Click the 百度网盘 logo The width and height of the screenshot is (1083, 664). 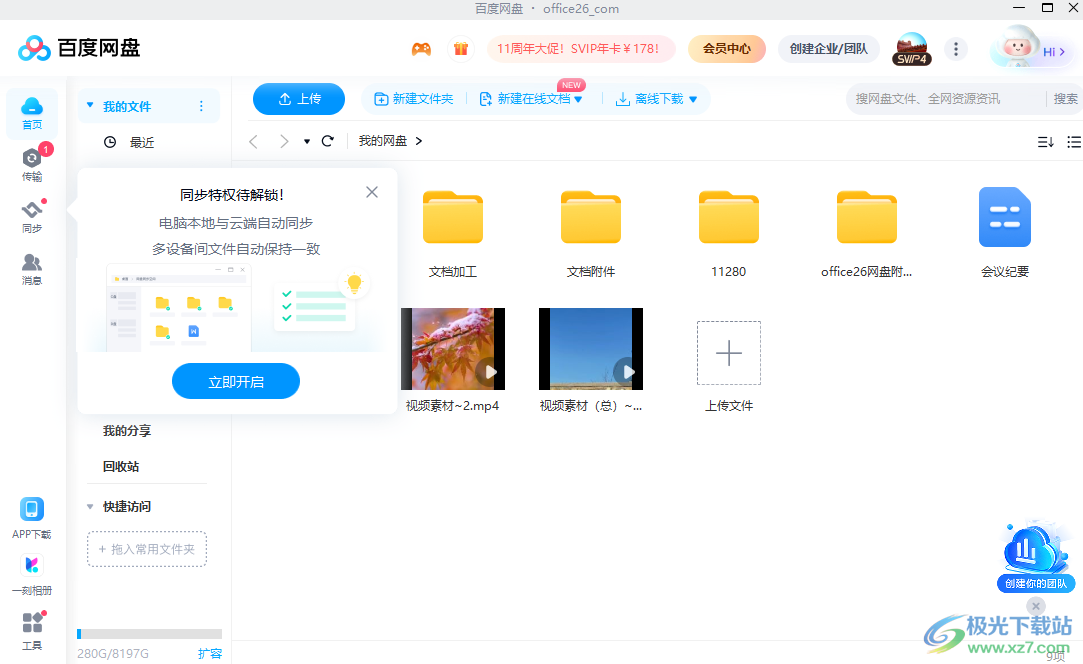[x=79, y=48]
